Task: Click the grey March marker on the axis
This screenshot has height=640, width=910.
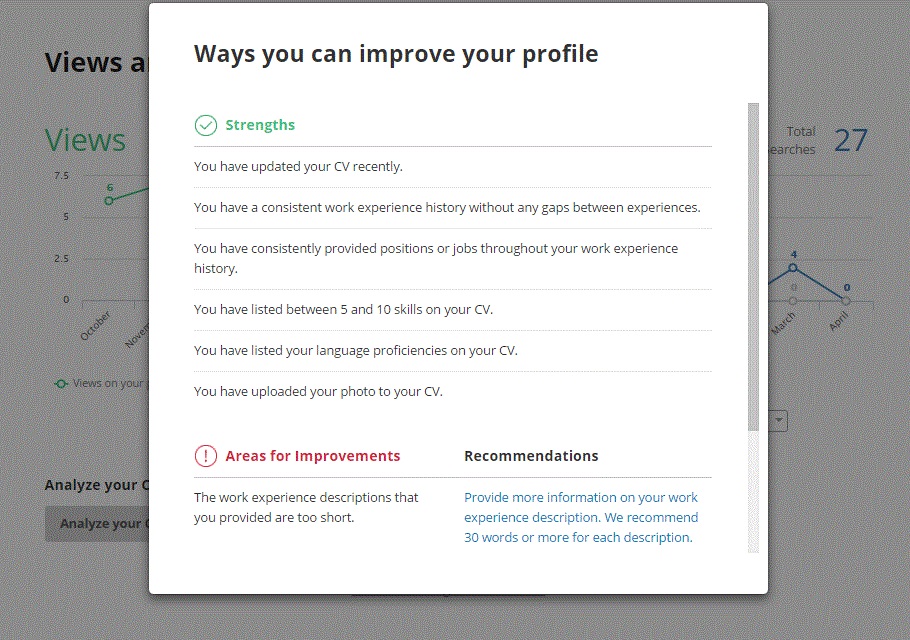Action: pos(793,300)
